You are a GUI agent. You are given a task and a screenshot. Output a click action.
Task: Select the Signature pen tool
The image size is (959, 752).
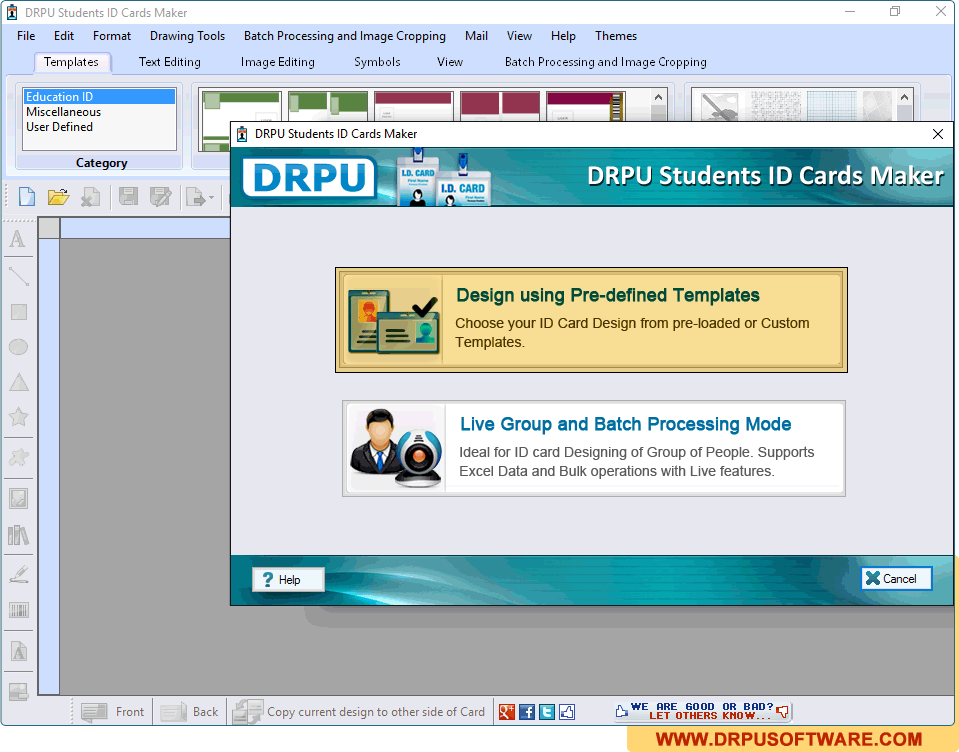19,575
